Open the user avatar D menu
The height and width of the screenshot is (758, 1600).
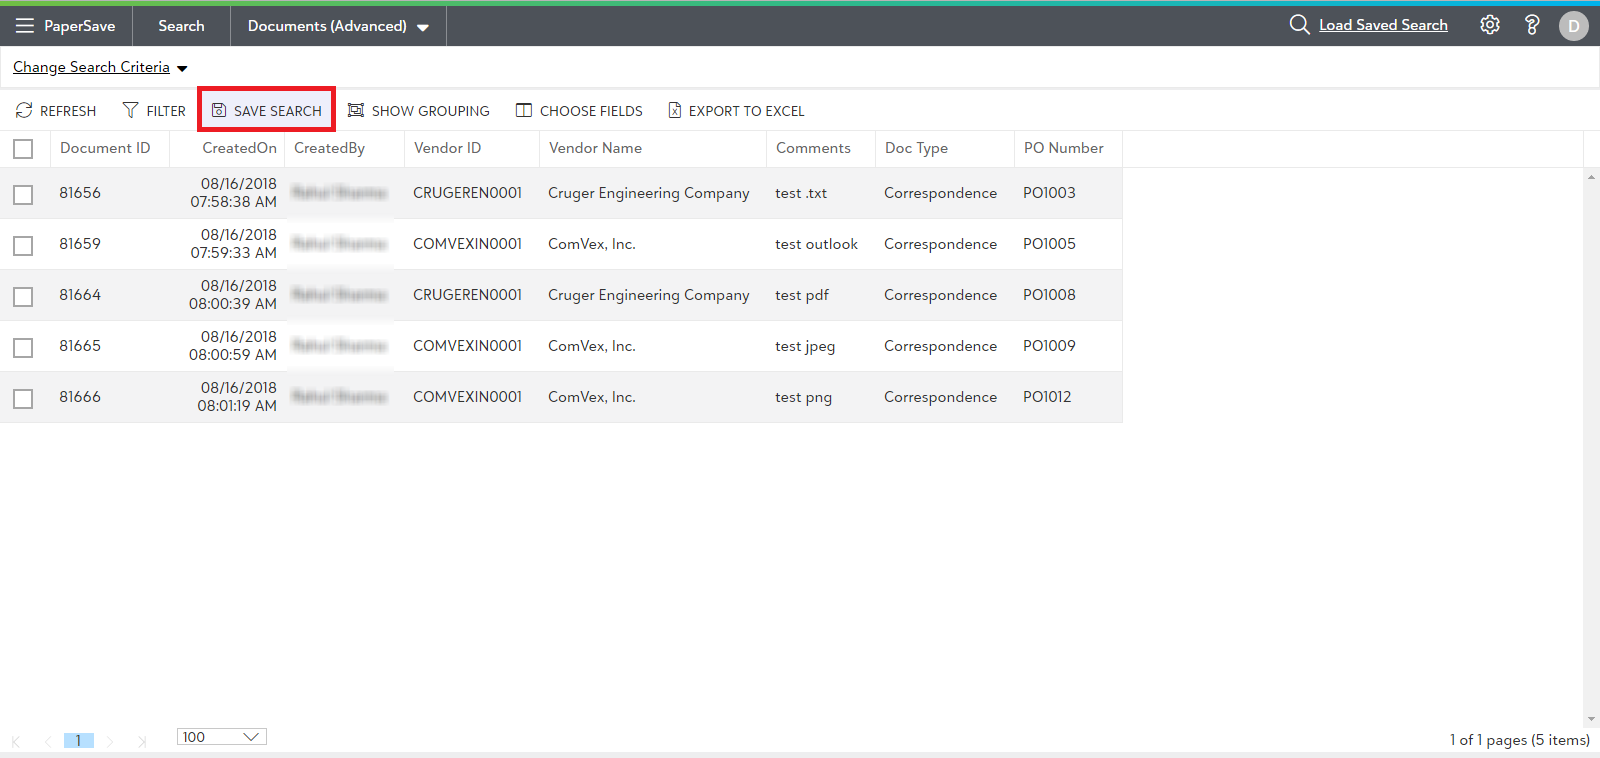[x=1573, y=26]
